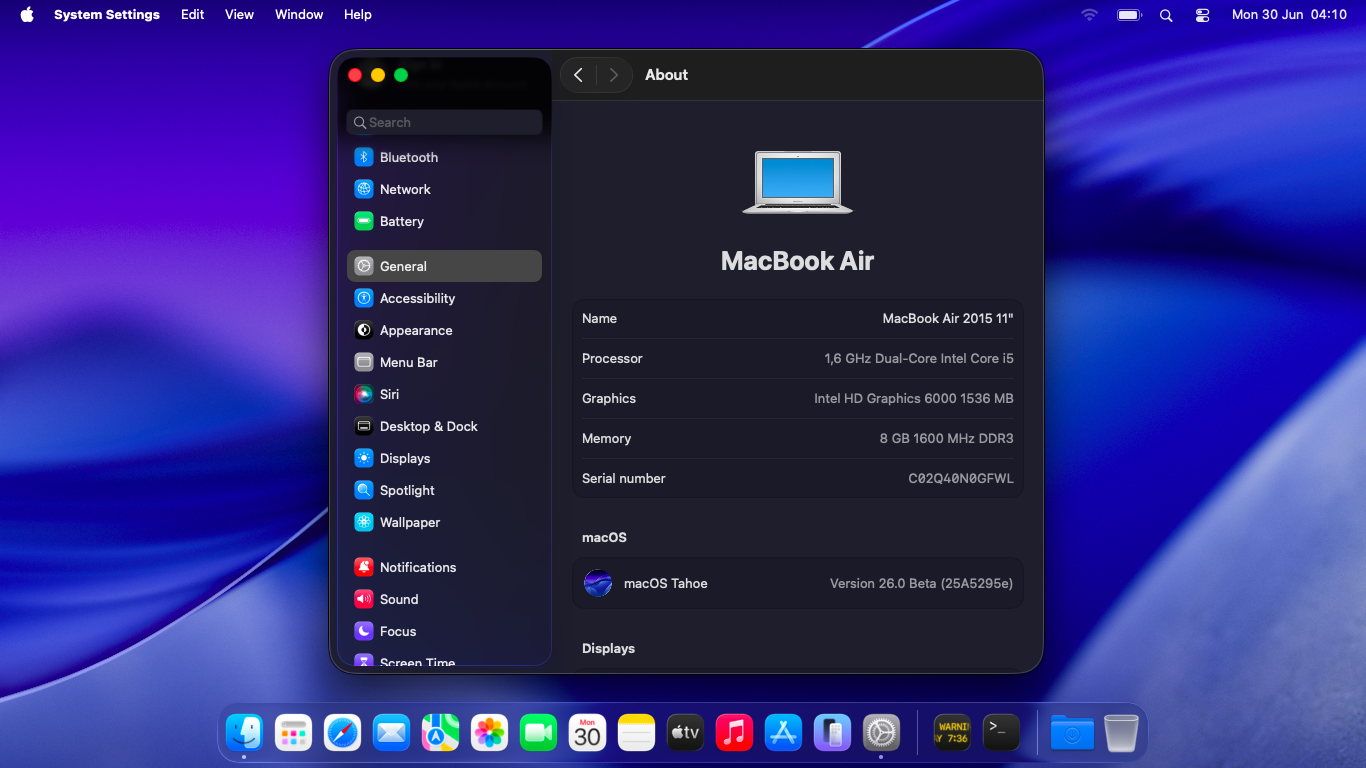
Task: Launch Photos from the Dock
Action: (489, 733)
